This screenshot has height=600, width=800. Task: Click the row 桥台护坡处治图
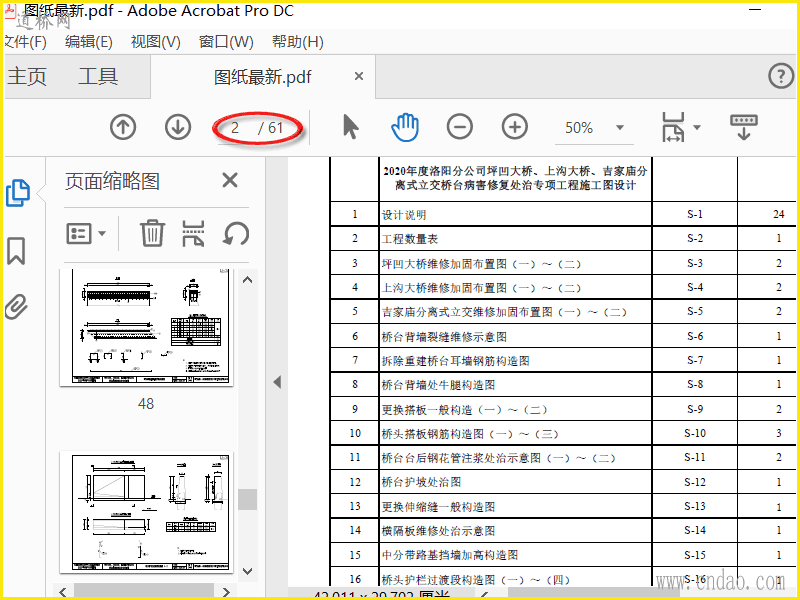tap(563, 482)
